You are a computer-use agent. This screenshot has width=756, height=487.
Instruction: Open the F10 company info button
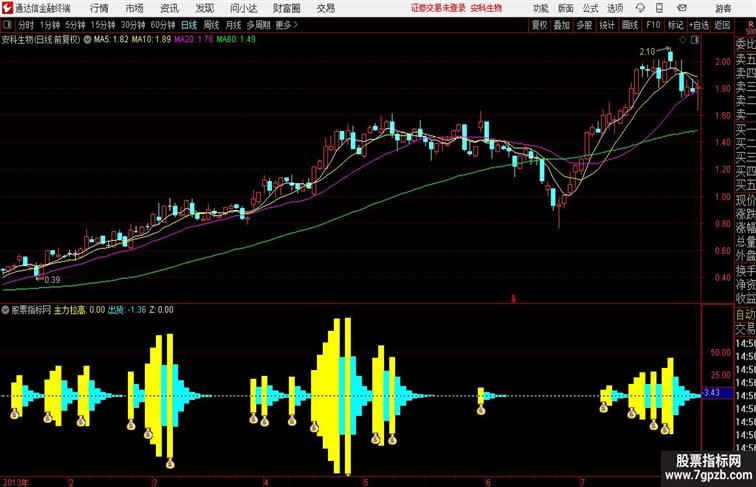(x=653, y=25)
